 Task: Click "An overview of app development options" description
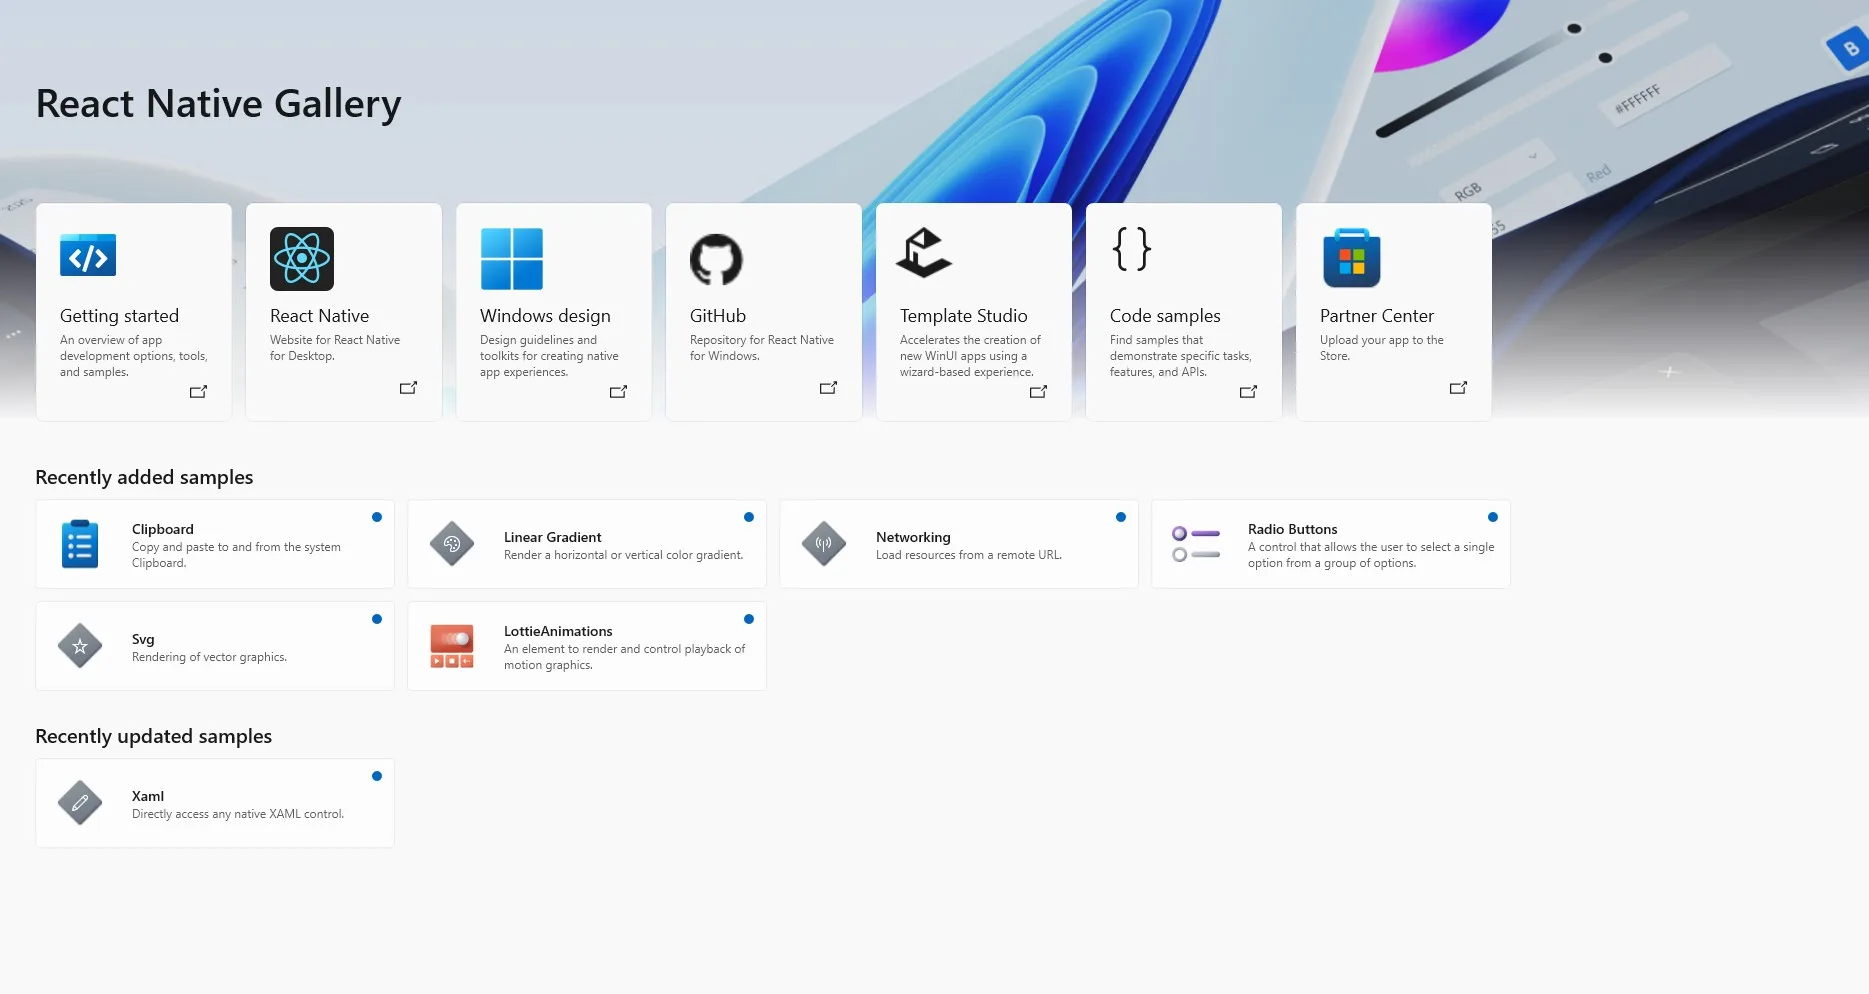134,356
